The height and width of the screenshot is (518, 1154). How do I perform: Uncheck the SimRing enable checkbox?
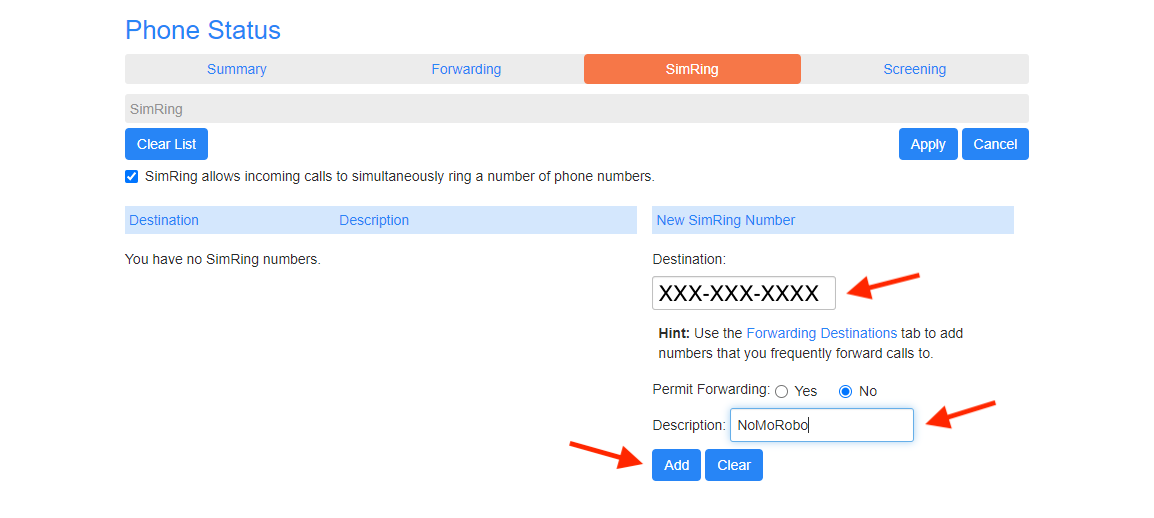(x=132, y=177)
